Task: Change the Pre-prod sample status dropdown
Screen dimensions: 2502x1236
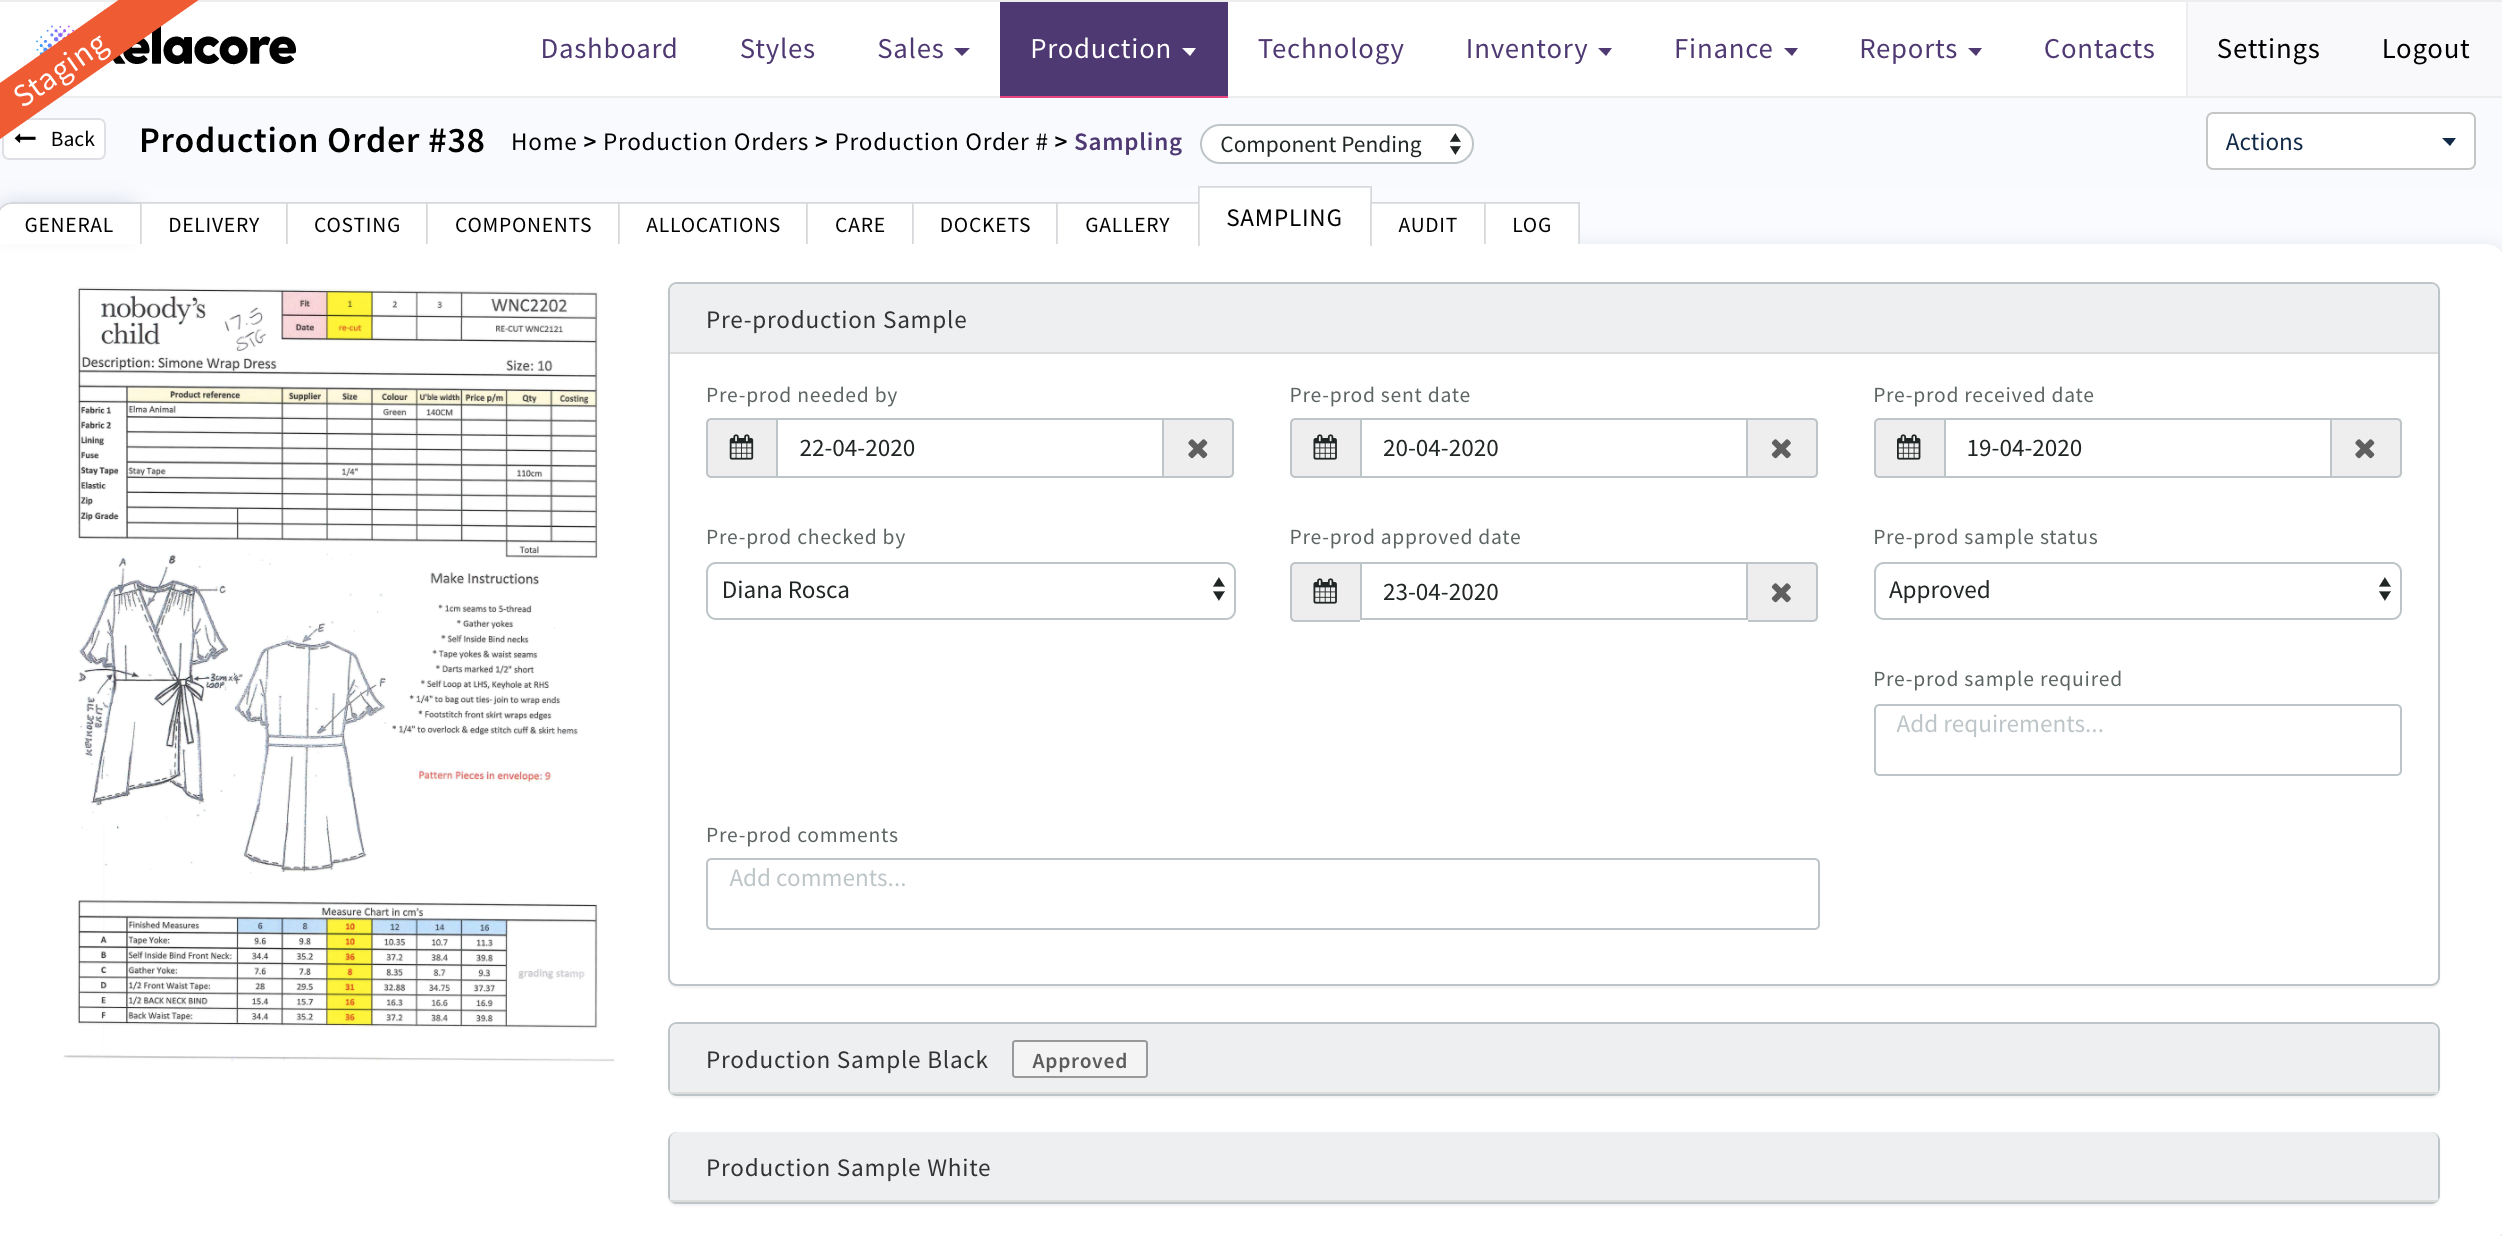Action: pyautogui.click(x=2136, y=590)
